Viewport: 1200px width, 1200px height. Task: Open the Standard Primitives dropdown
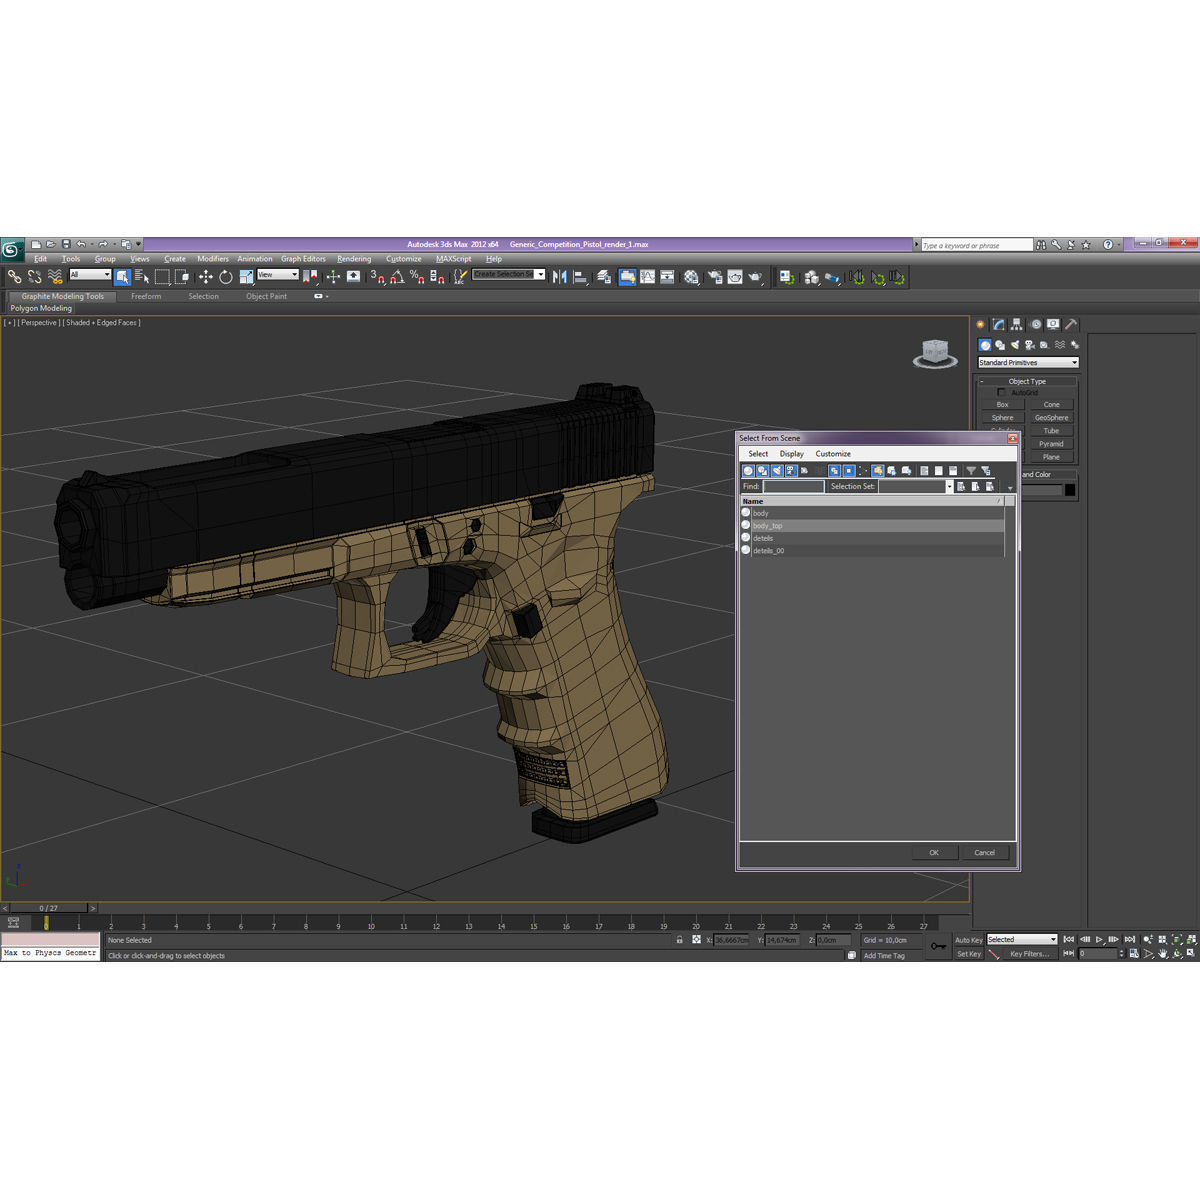(x=1028, y=362)
